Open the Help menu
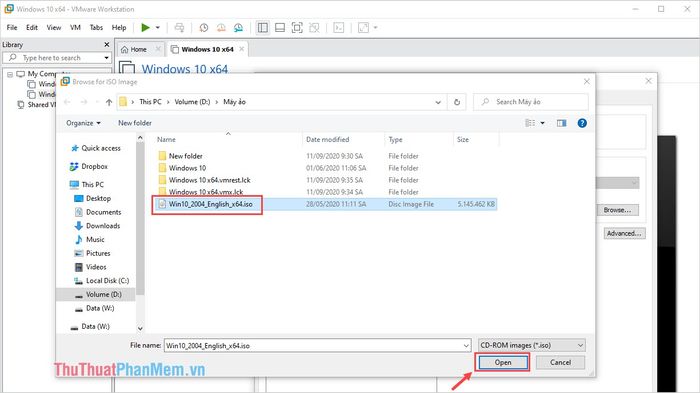 [x=119, y=28]
